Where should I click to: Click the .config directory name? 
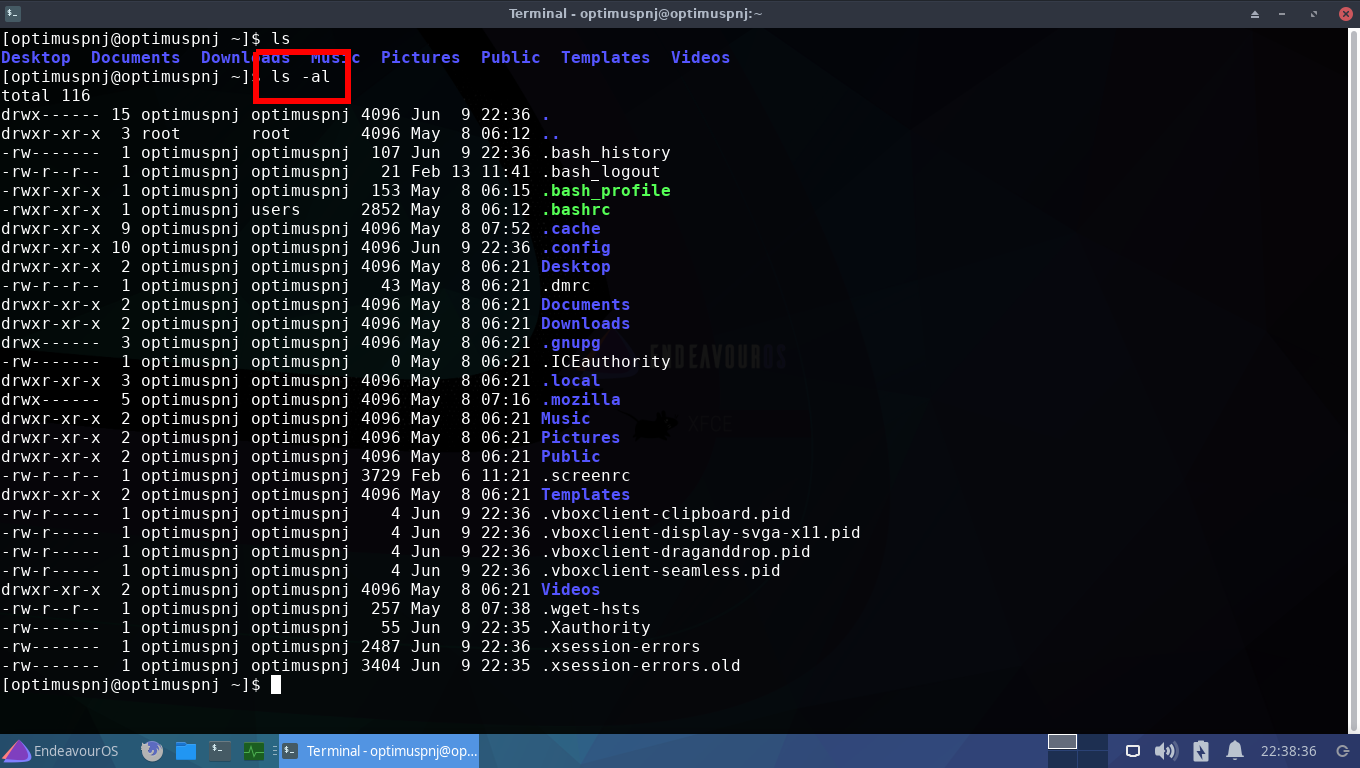576,248
